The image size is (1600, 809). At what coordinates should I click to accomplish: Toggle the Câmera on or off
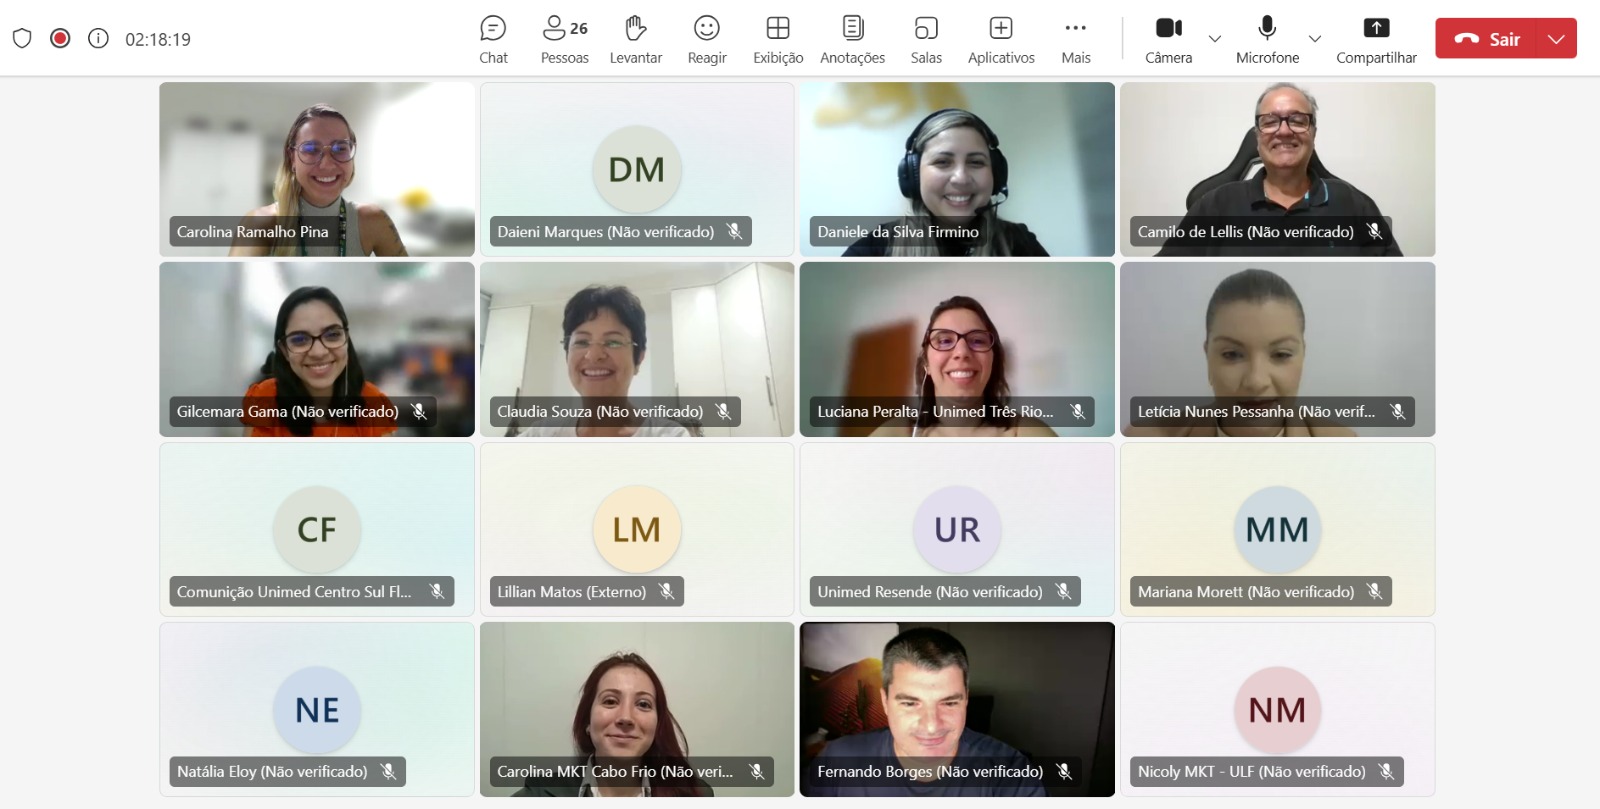coord(1168,39)
